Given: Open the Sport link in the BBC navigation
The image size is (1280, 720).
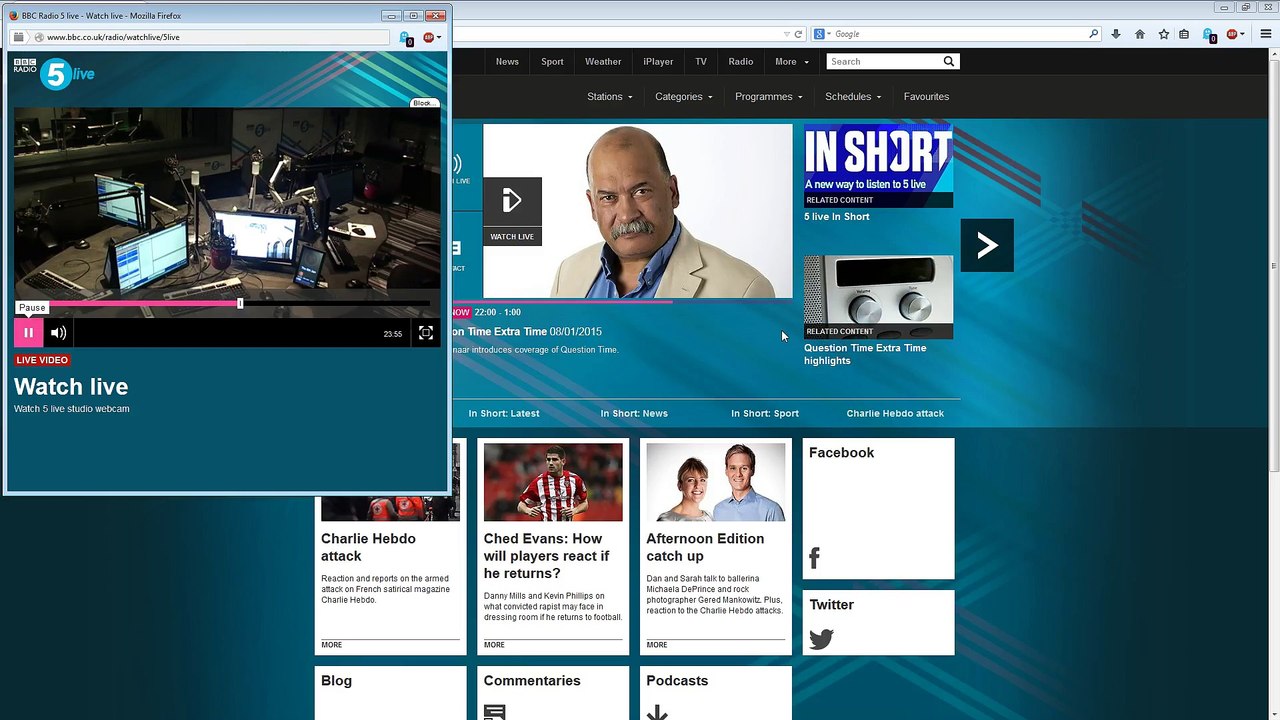Looking at the screenshot, I should click(x=552, y=62).
